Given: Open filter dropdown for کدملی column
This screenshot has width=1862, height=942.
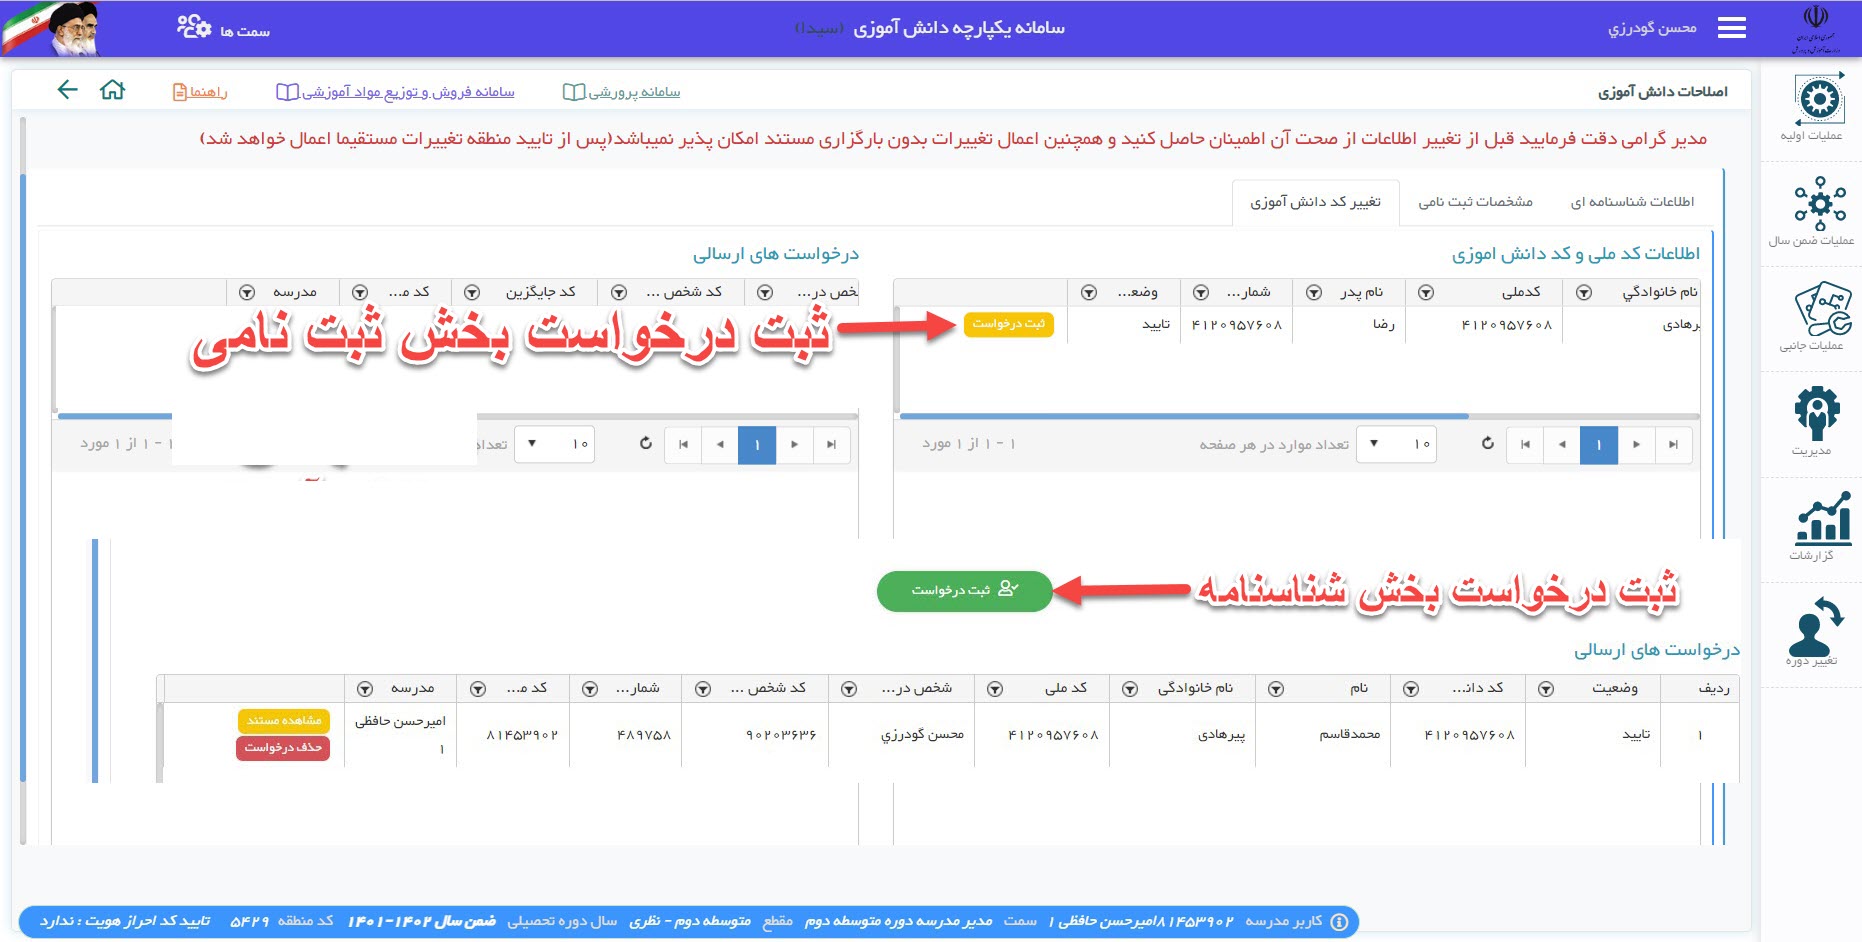Looking at the screenshot, I should (1426, 293).
